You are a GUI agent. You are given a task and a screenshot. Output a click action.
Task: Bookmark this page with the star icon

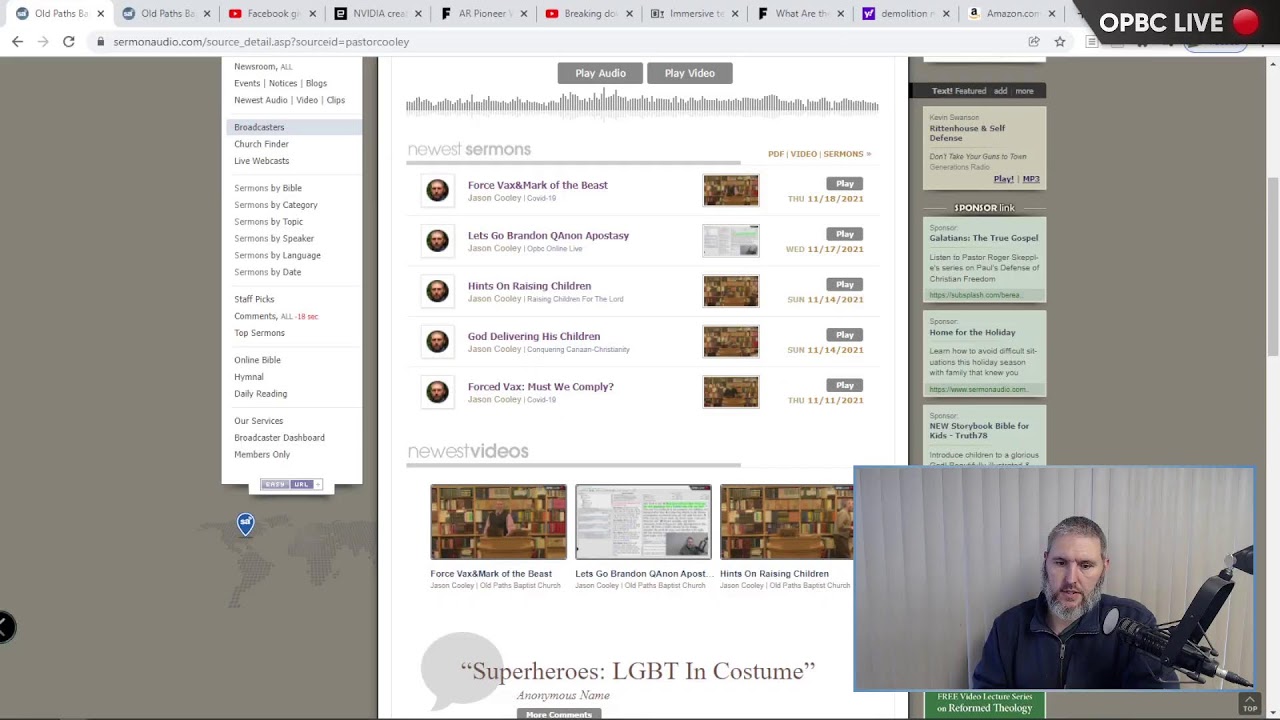pos(1060,42)
